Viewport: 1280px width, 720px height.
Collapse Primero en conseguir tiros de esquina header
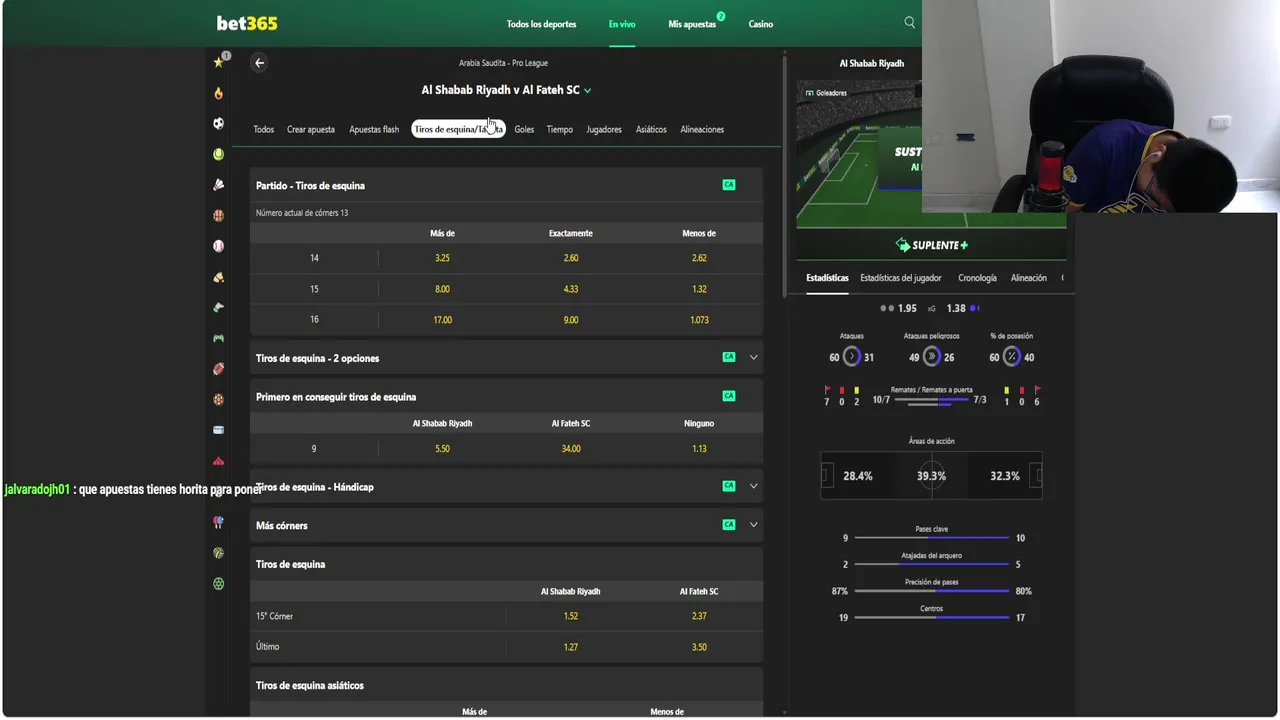click(x=506, y=397)
